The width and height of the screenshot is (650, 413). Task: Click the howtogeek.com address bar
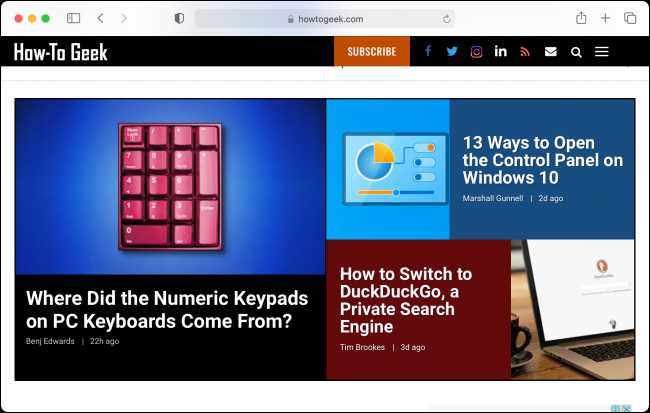point(325,19)
